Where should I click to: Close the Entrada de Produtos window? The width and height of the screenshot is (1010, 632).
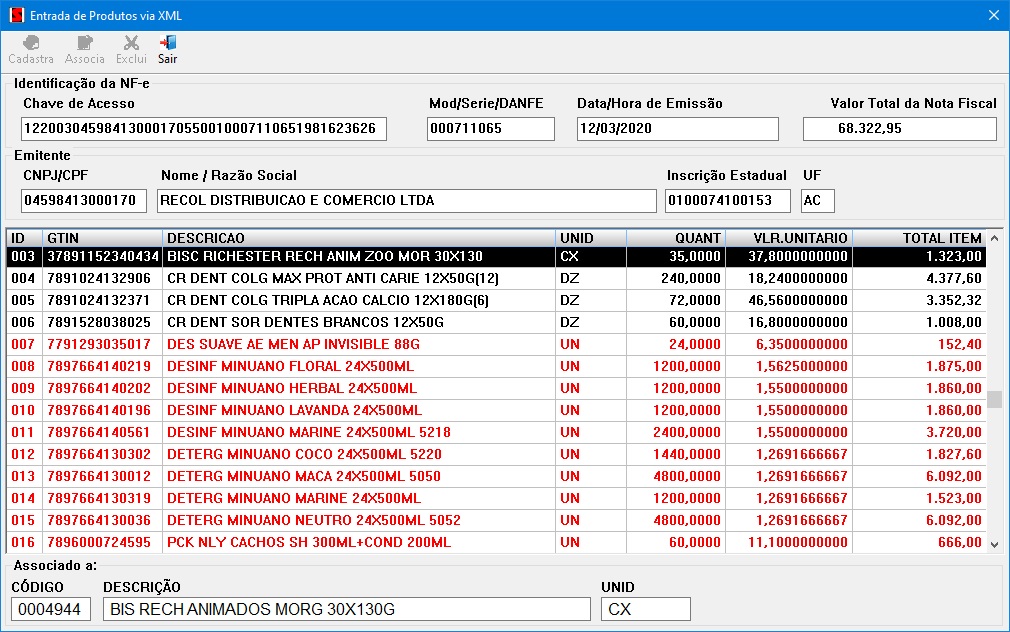click(992, 15)
